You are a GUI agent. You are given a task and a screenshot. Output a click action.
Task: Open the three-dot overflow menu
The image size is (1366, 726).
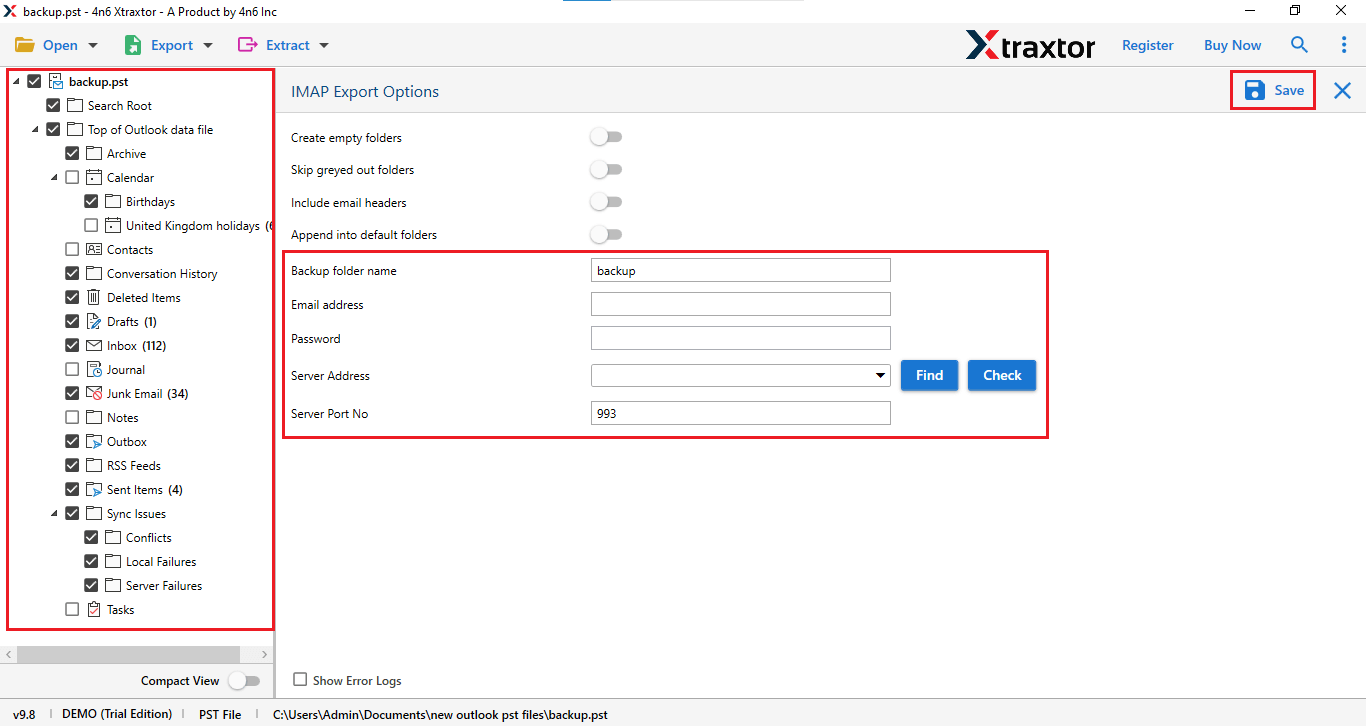click(x=1343, y=44)
